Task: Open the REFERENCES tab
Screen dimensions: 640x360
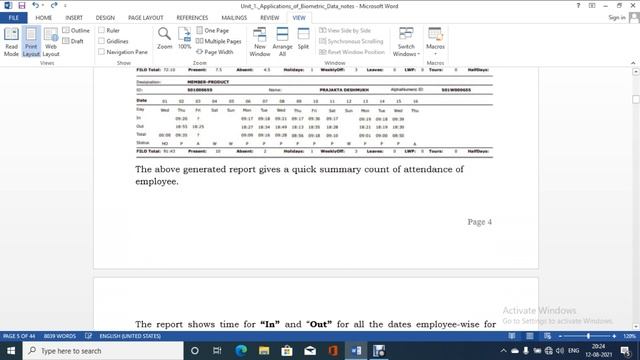Action: click(x=192, y=18)
